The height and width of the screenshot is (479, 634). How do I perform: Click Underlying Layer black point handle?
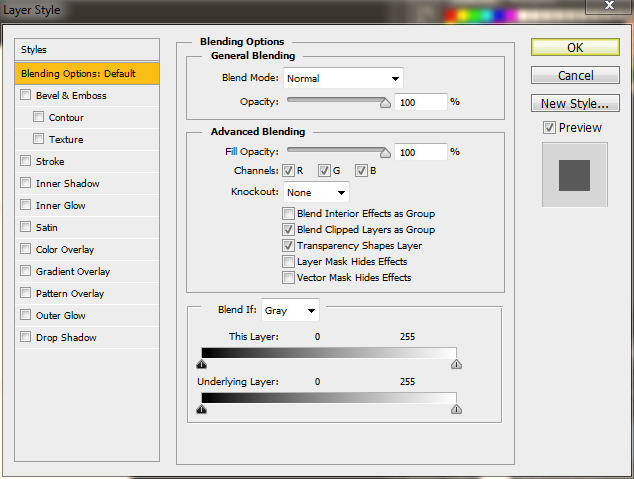point(201,409)
